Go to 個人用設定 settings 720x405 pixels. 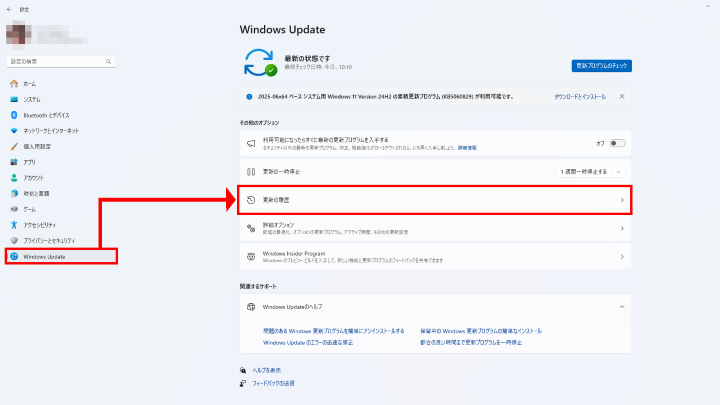(37, 146)
